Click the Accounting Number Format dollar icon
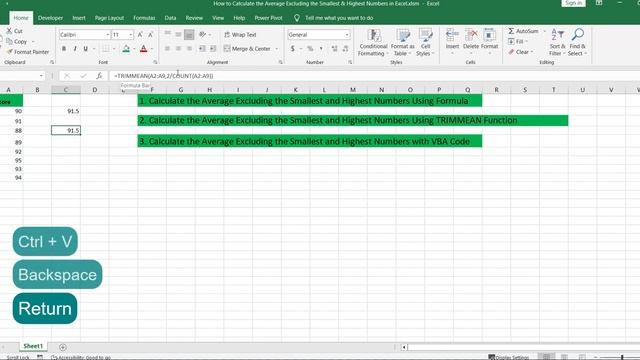The height and width of the screenshot is (360, 640). click(293, 49)
